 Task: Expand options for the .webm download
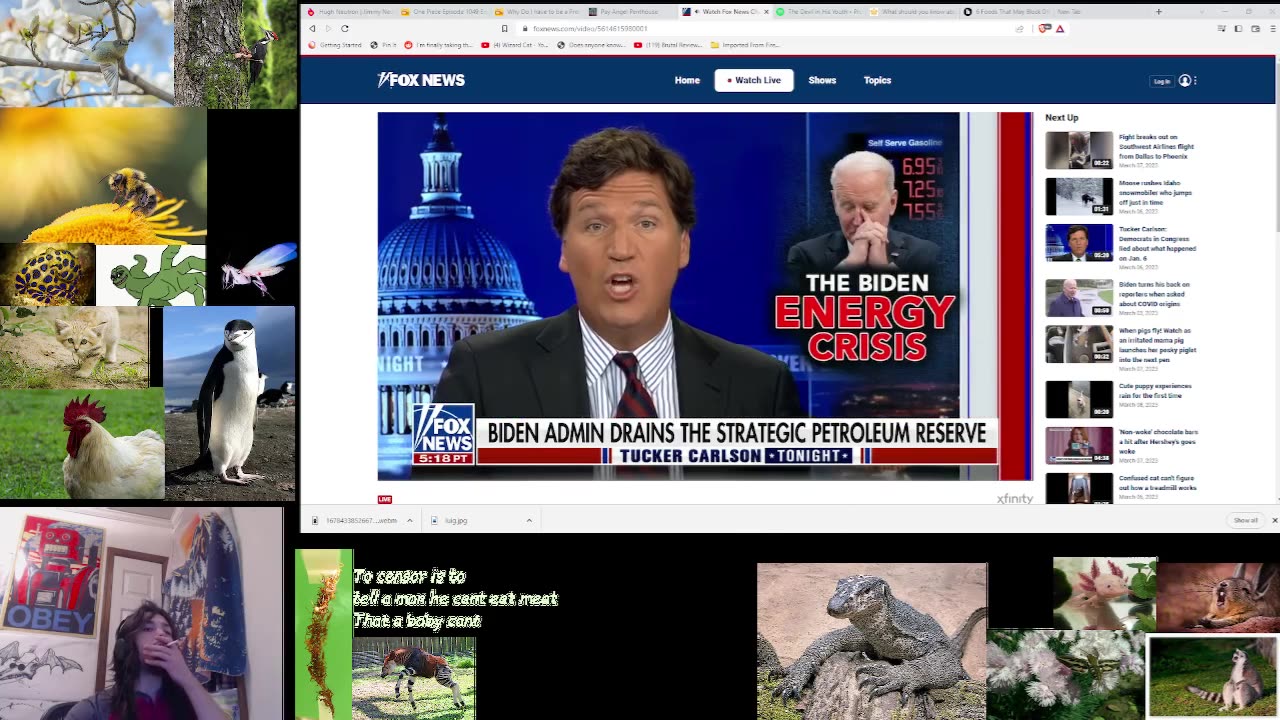(409, 520)
